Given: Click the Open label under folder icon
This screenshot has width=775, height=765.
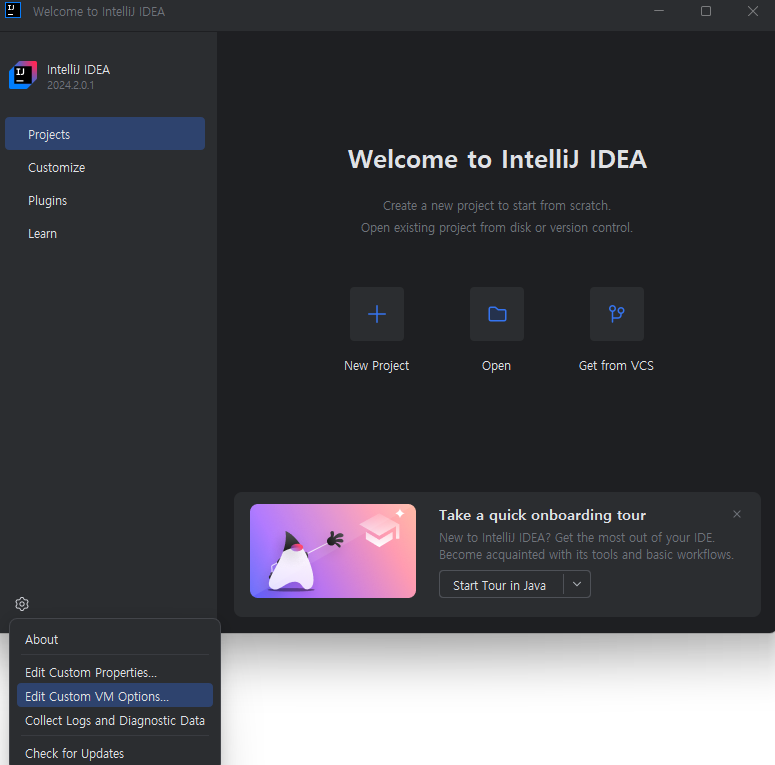Looking at the screenshot, I should pos(496,366).
